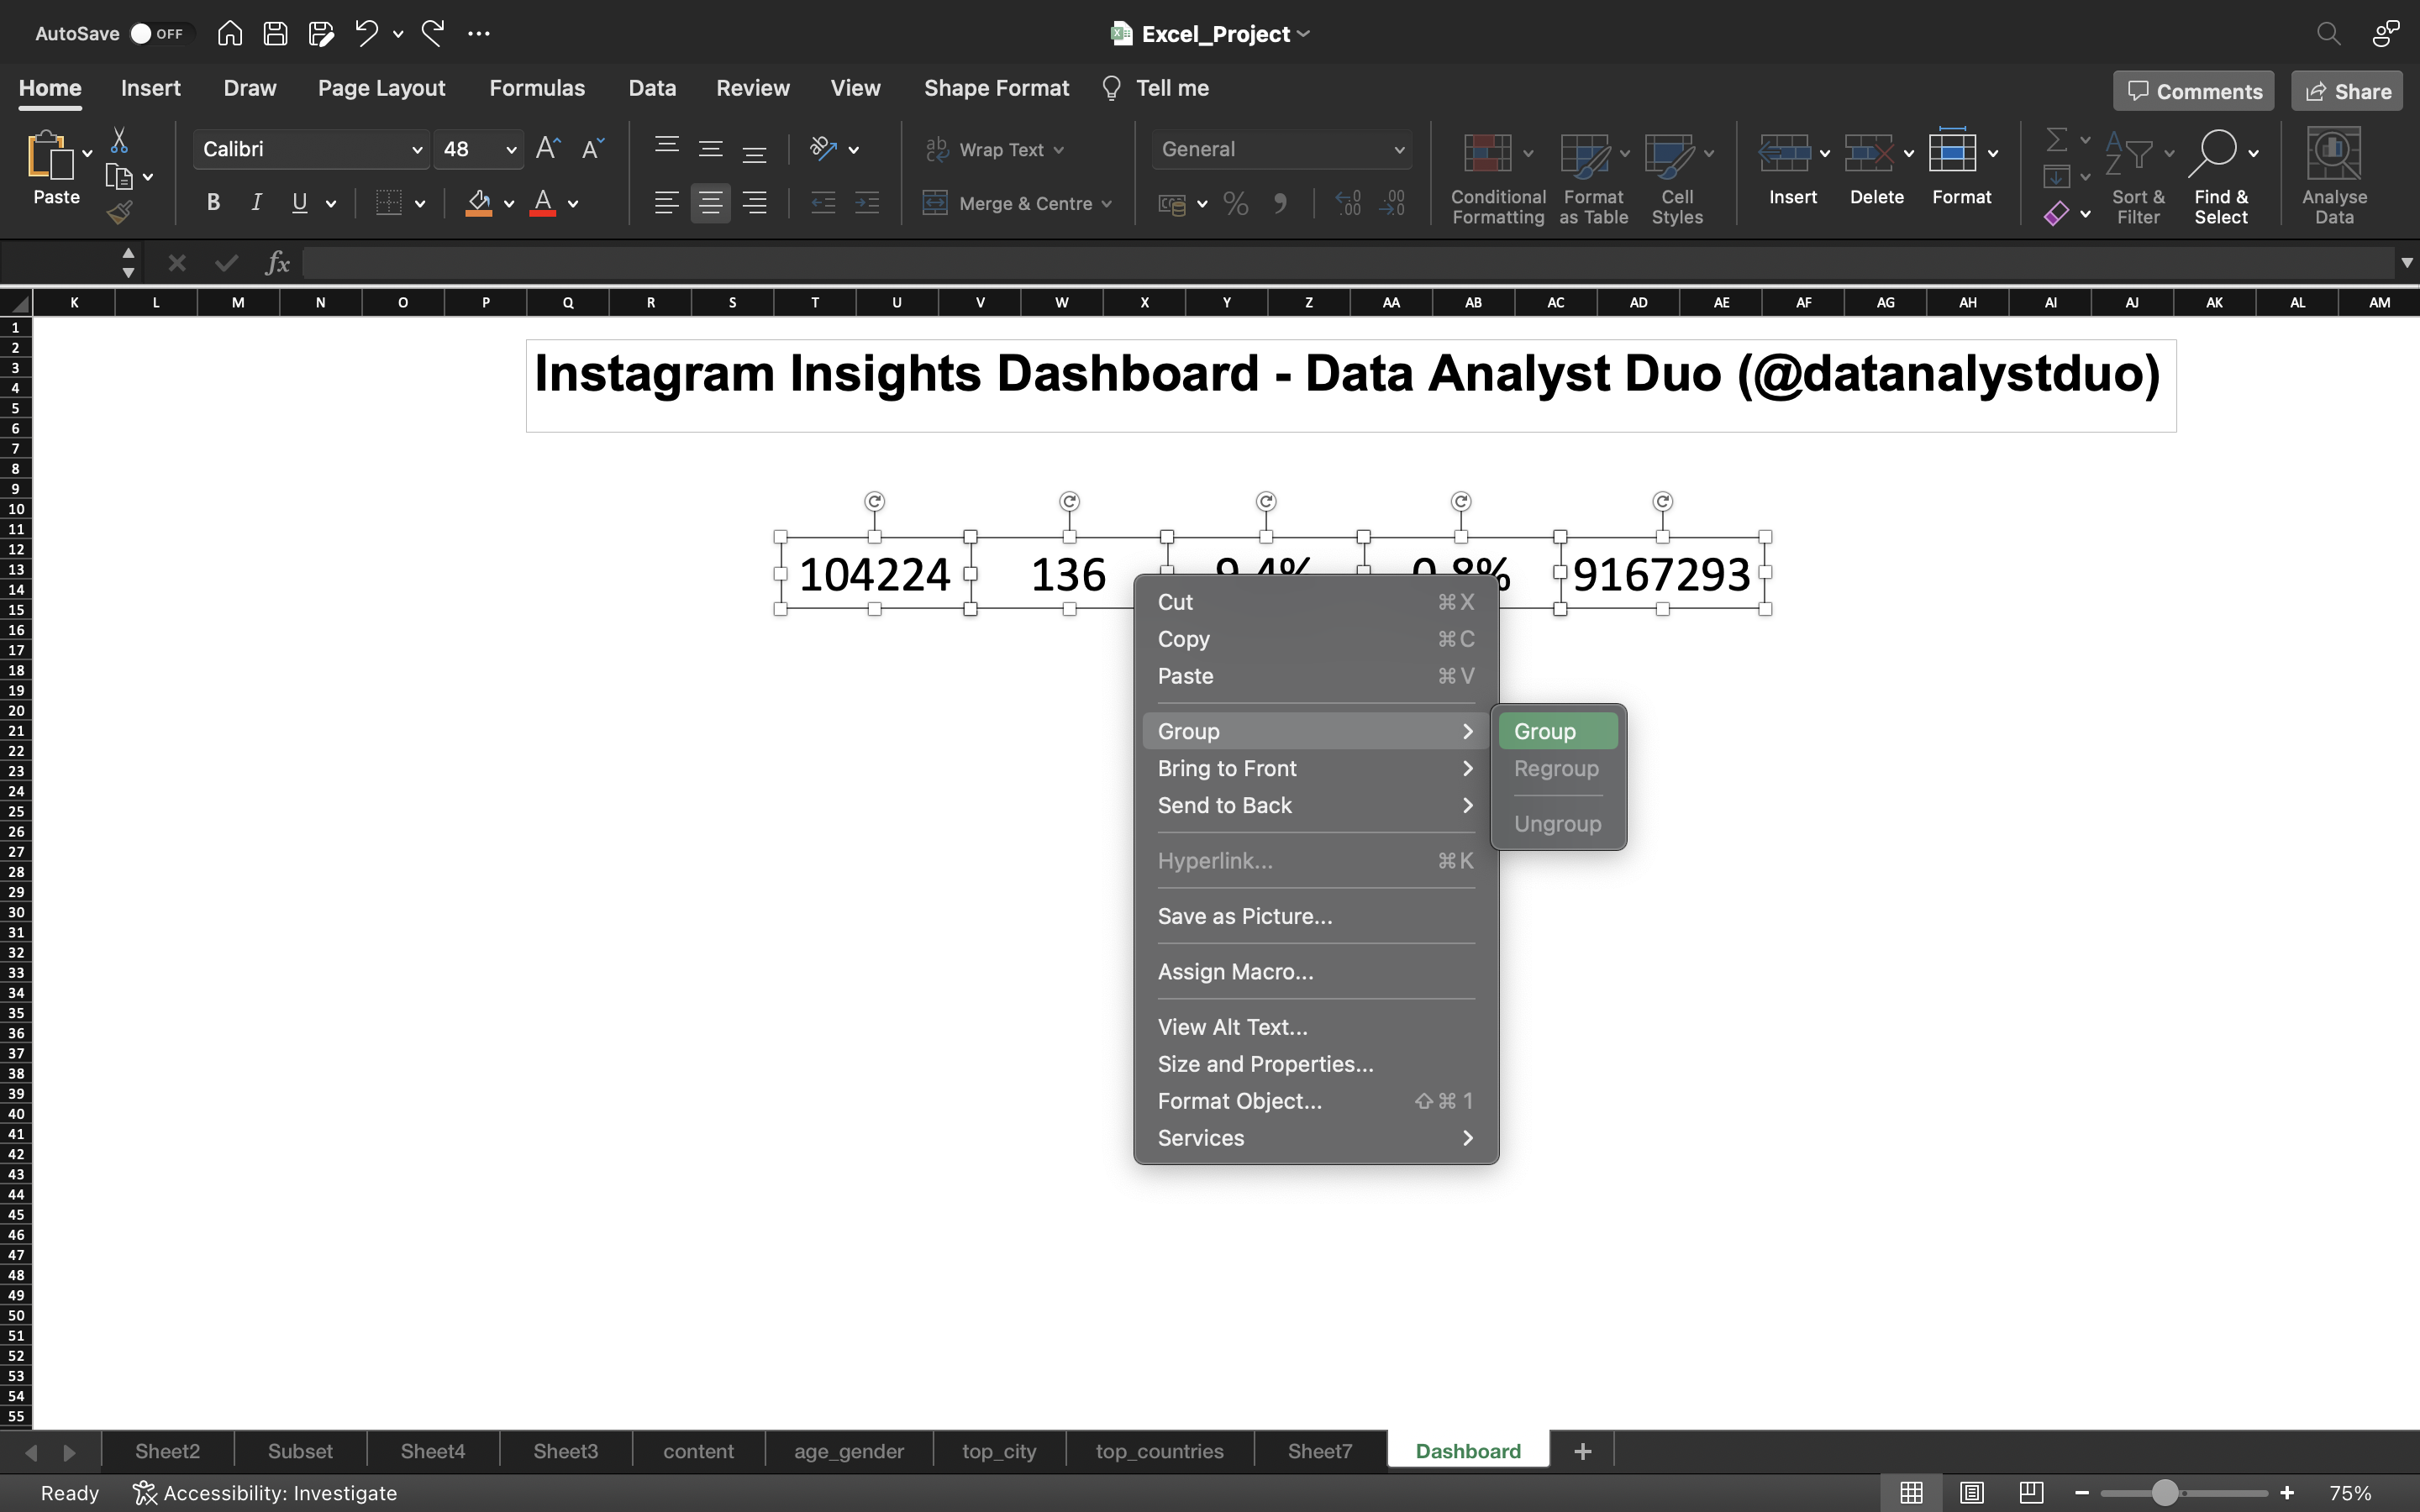
Task: Click the increase indent icon
Action: click(867, 203)
